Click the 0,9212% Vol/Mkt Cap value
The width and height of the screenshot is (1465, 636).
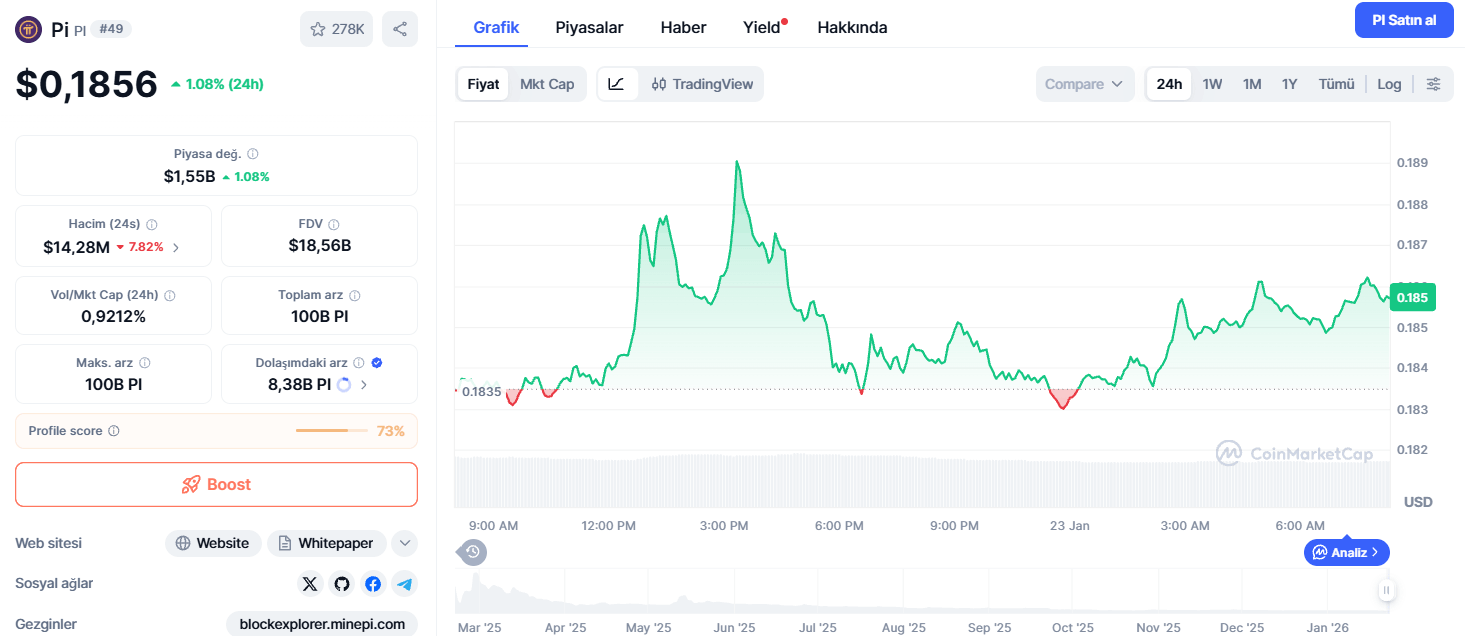pos(113,316)
